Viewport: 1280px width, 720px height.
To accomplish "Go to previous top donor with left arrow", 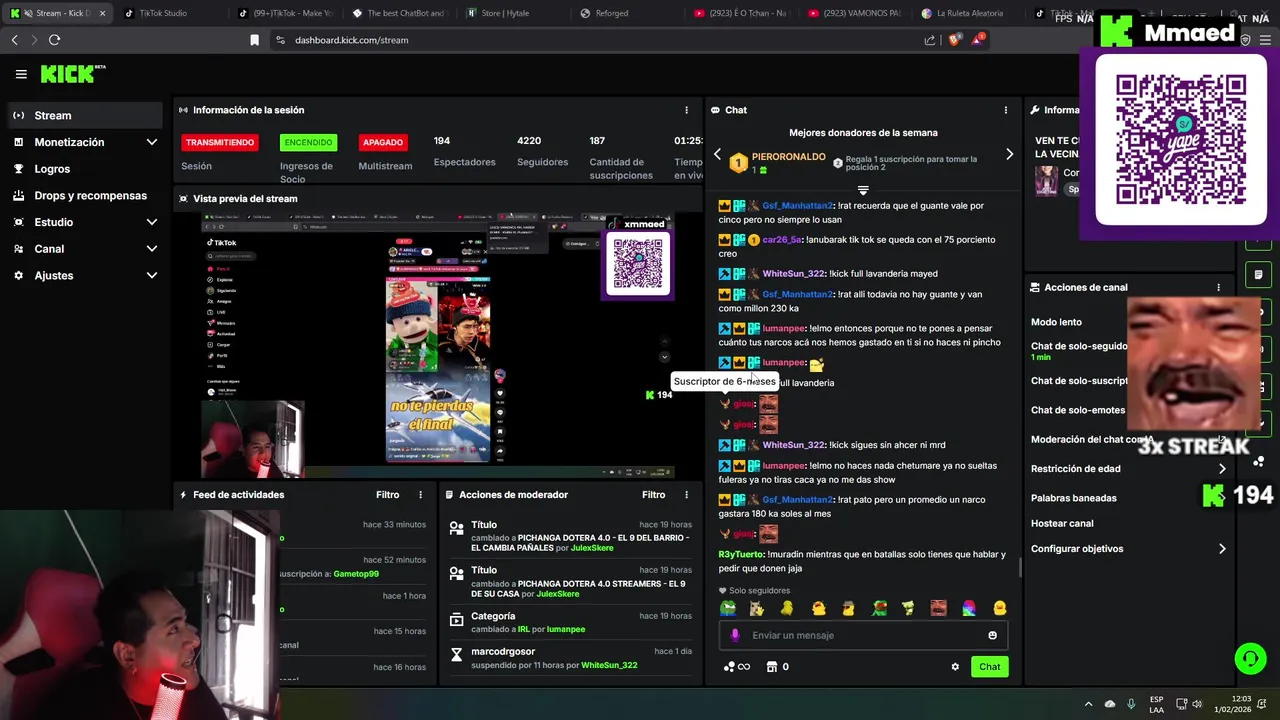I will 717,155.
